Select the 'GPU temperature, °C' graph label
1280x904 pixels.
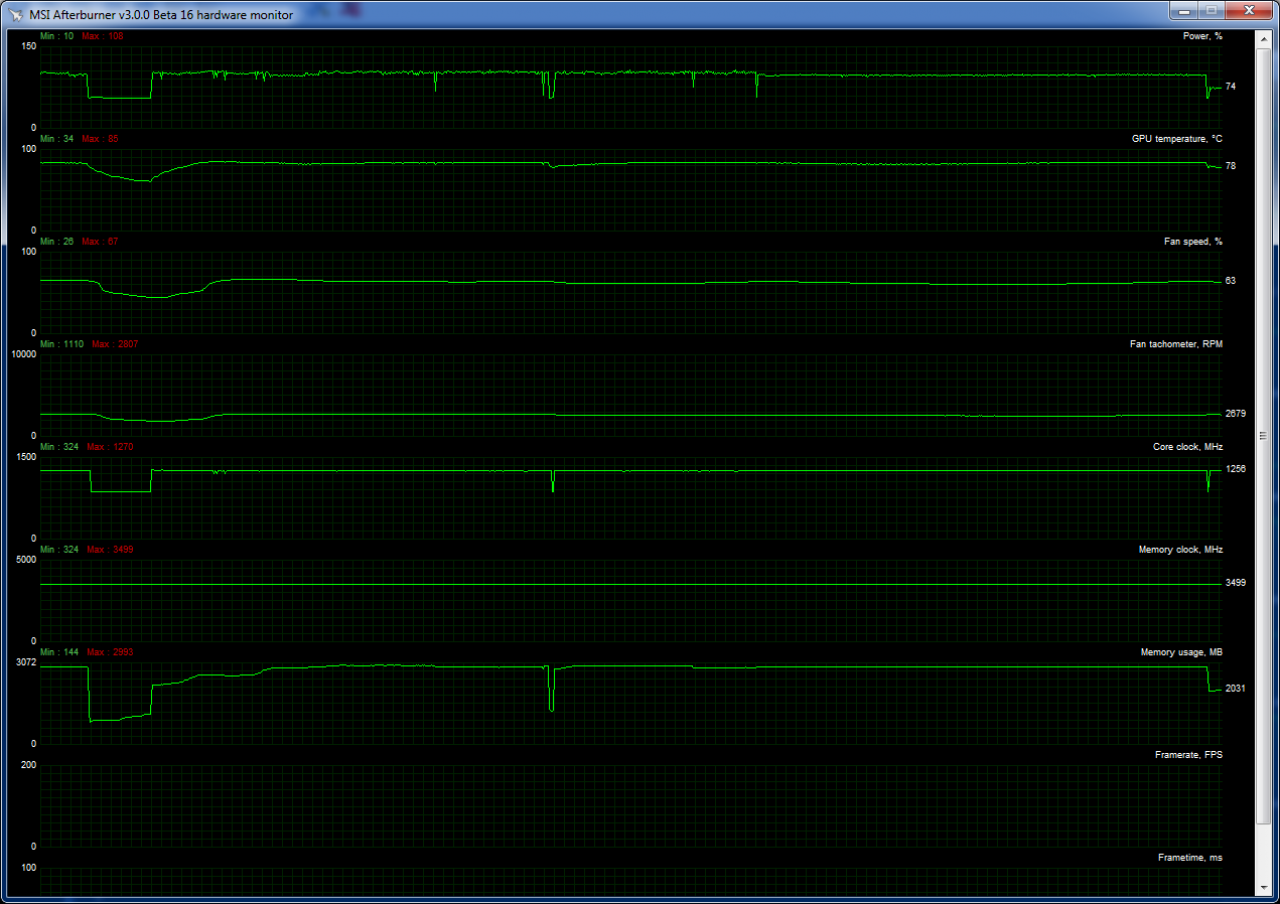point(1177,139)
